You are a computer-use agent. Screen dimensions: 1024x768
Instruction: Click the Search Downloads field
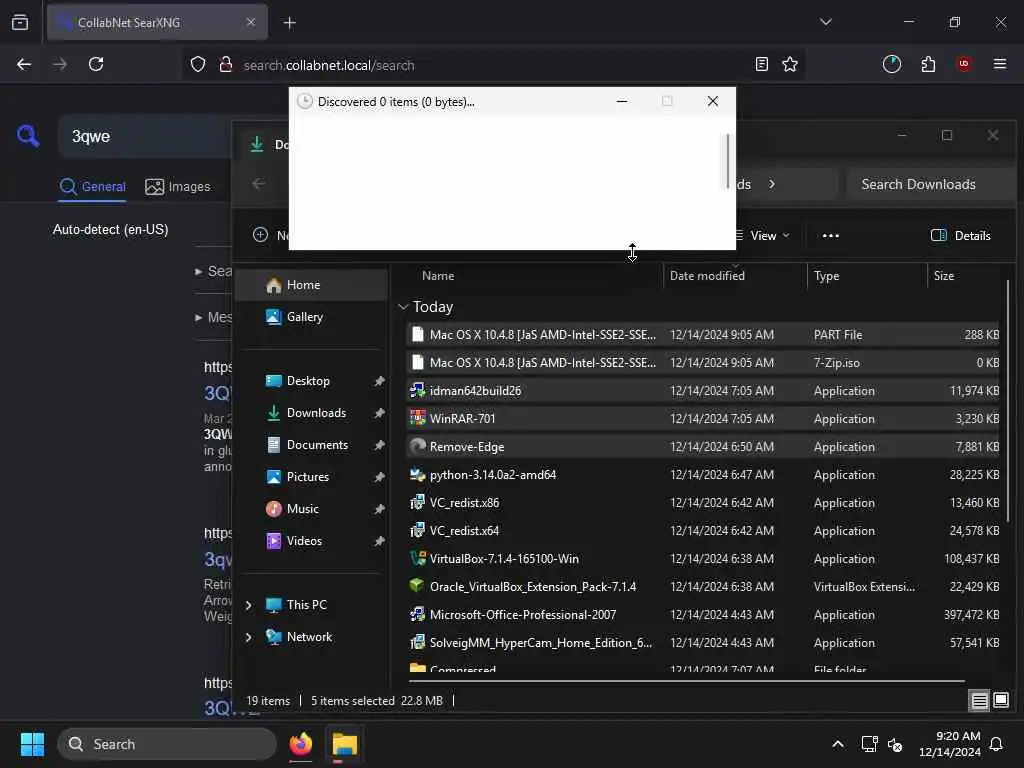tap(929, 184)
